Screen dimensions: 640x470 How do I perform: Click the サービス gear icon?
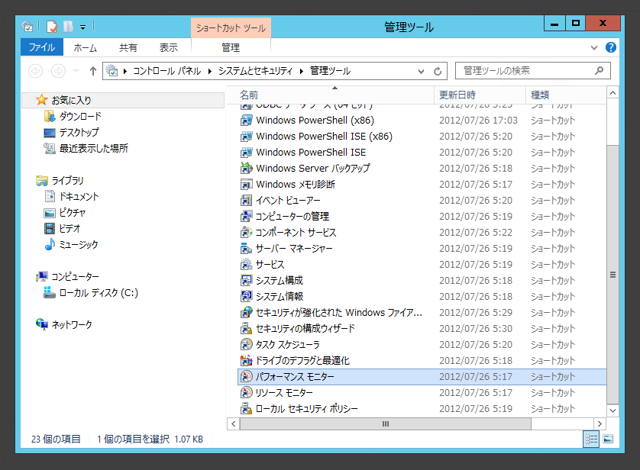click(246, 264)
